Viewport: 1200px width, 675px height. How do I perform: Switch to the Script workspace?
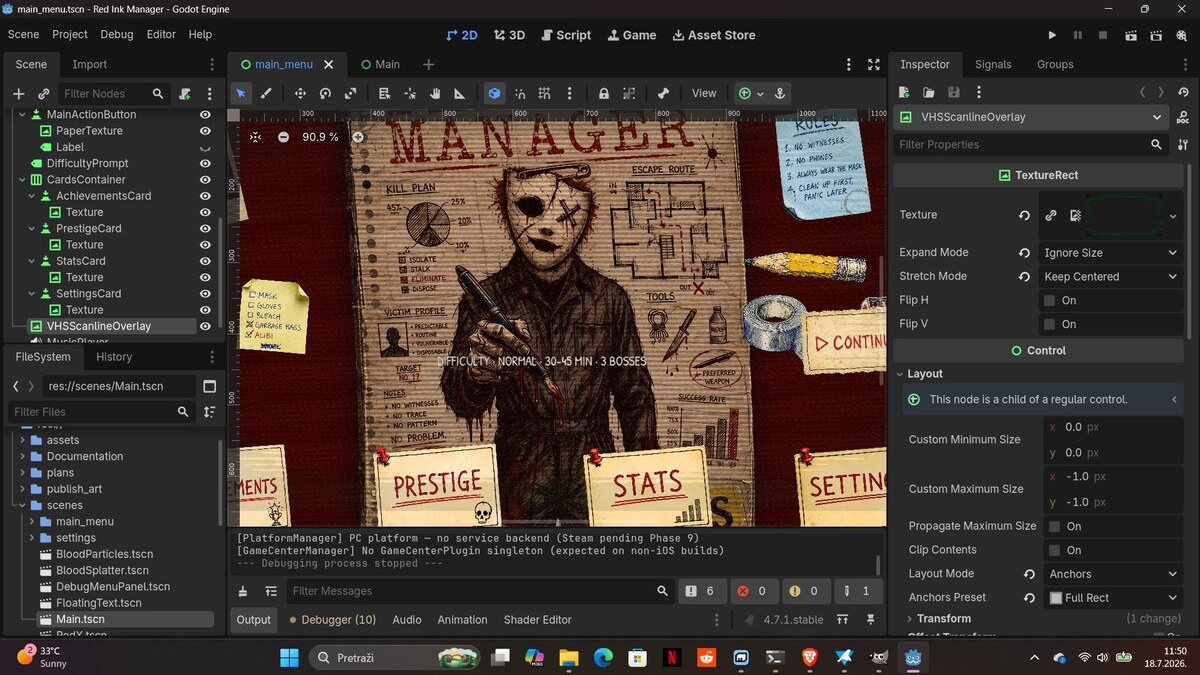566,35
